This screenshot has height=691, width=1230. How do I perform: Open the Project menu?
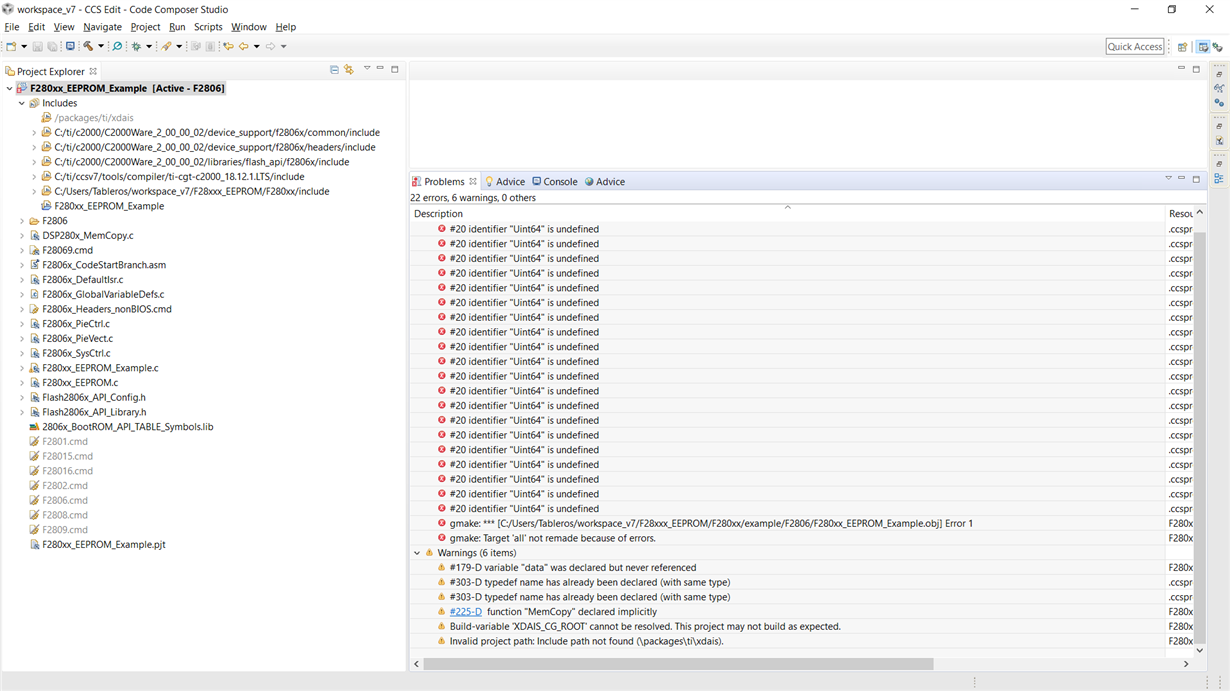tap(145, 27)
